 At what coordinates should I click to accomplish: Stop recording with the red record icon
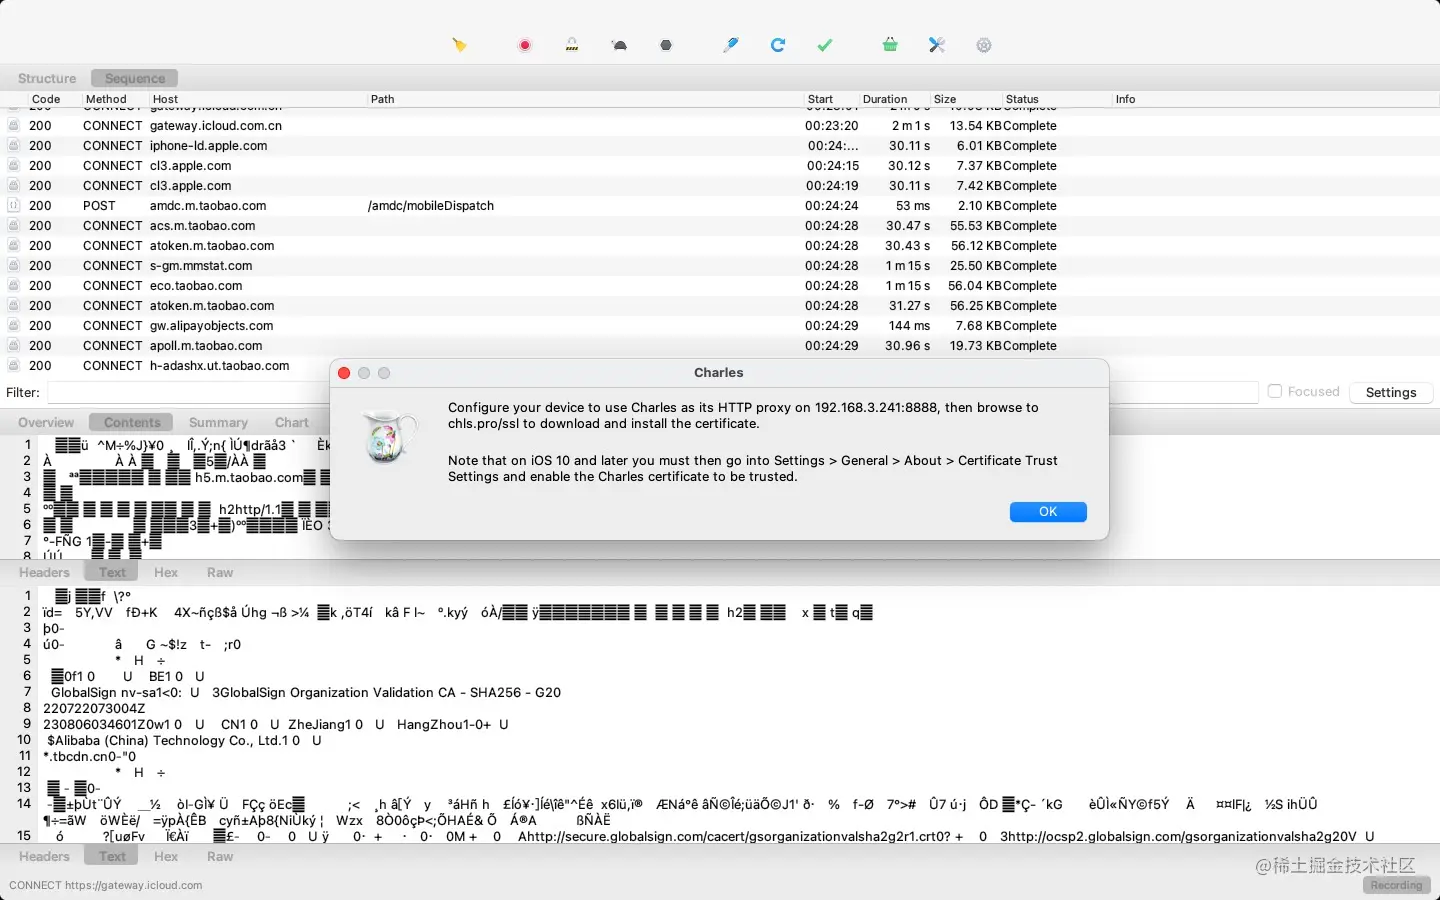pos(525,45)
